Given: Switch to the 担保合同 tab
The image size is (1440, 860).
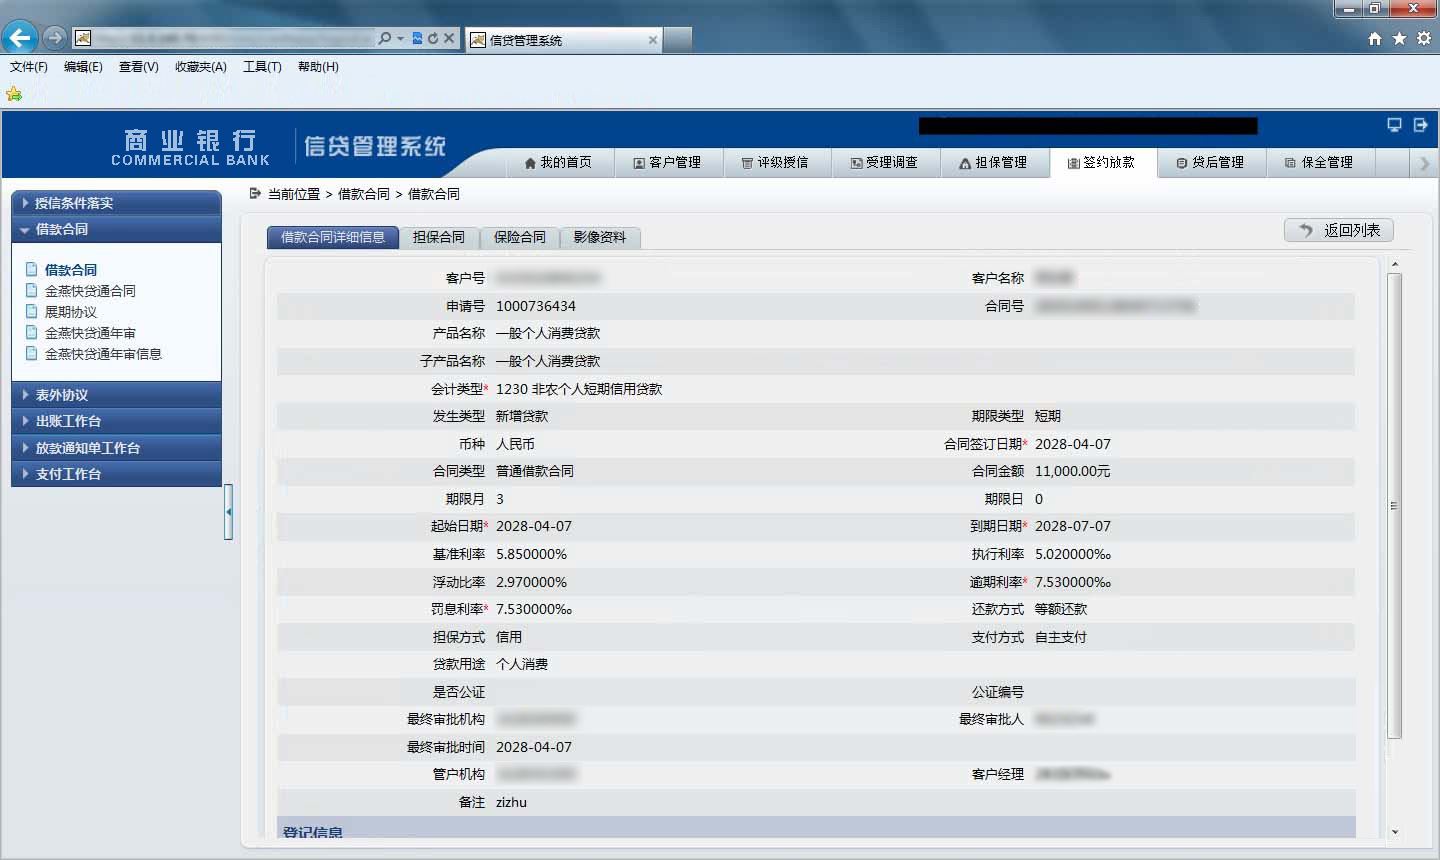Looking at the screenshot, I should point(439,237).
